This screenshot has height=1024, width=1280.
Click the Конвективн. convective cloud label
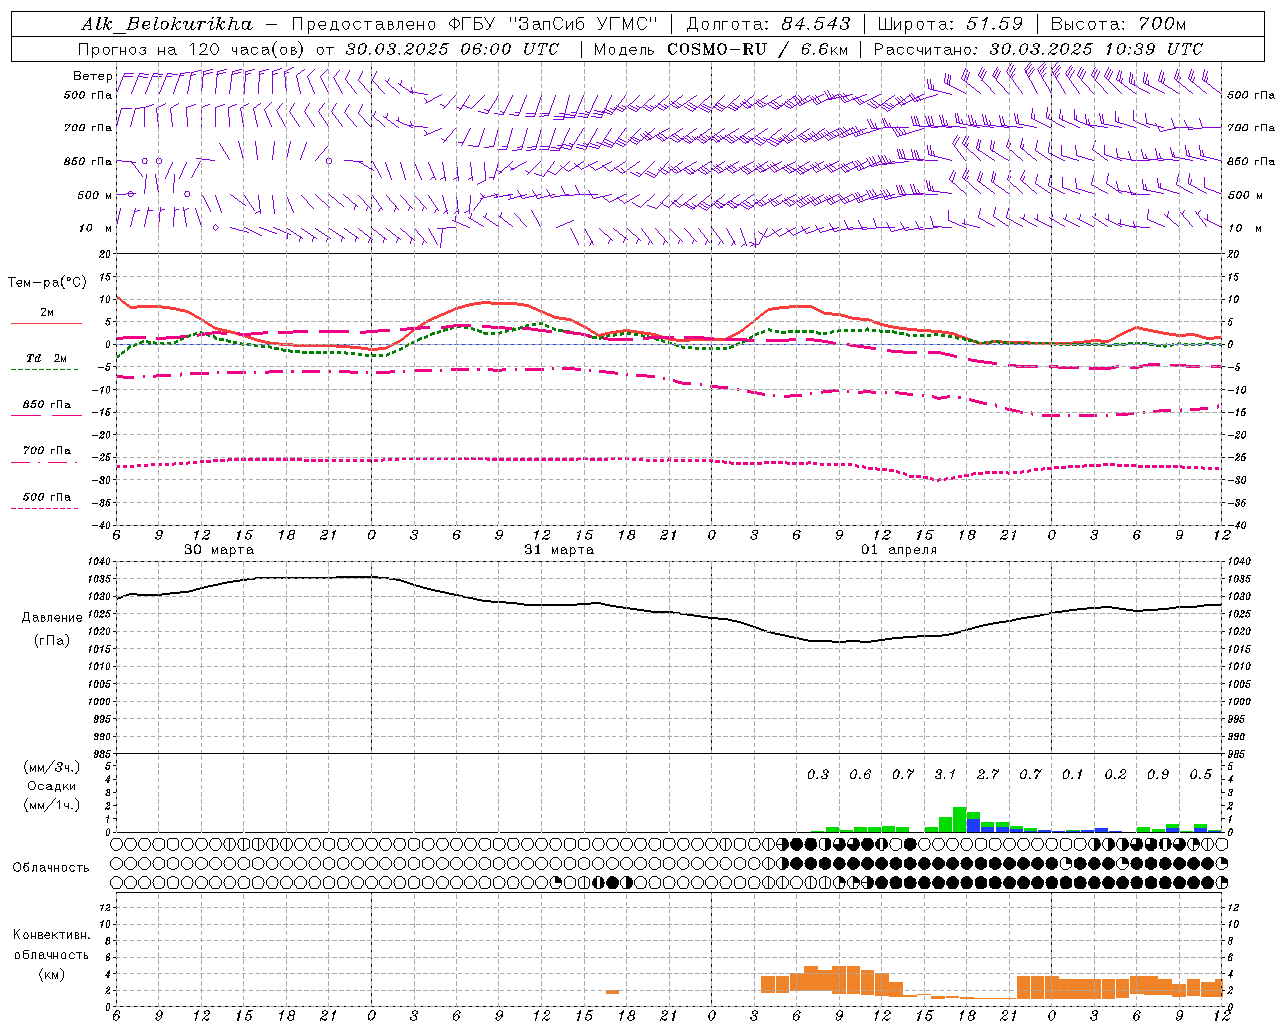click(51, 935)
